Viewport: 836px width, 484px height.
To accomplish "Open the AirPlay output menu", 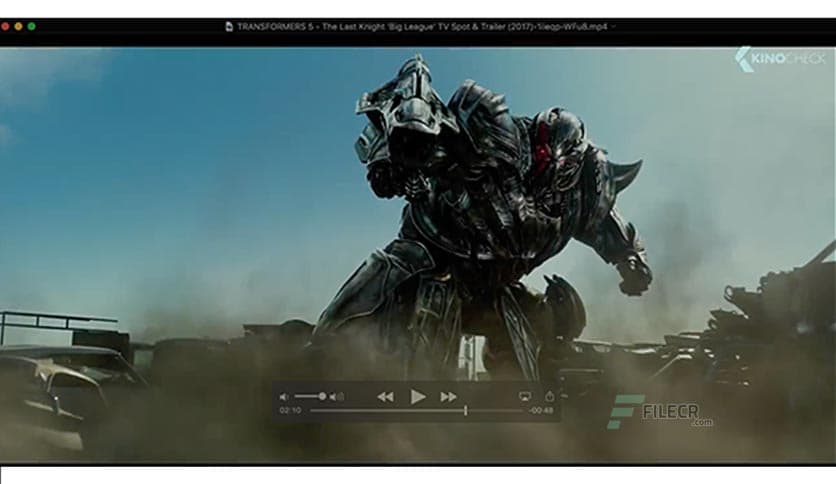I will pyautogui.click(x=525, y=397).
